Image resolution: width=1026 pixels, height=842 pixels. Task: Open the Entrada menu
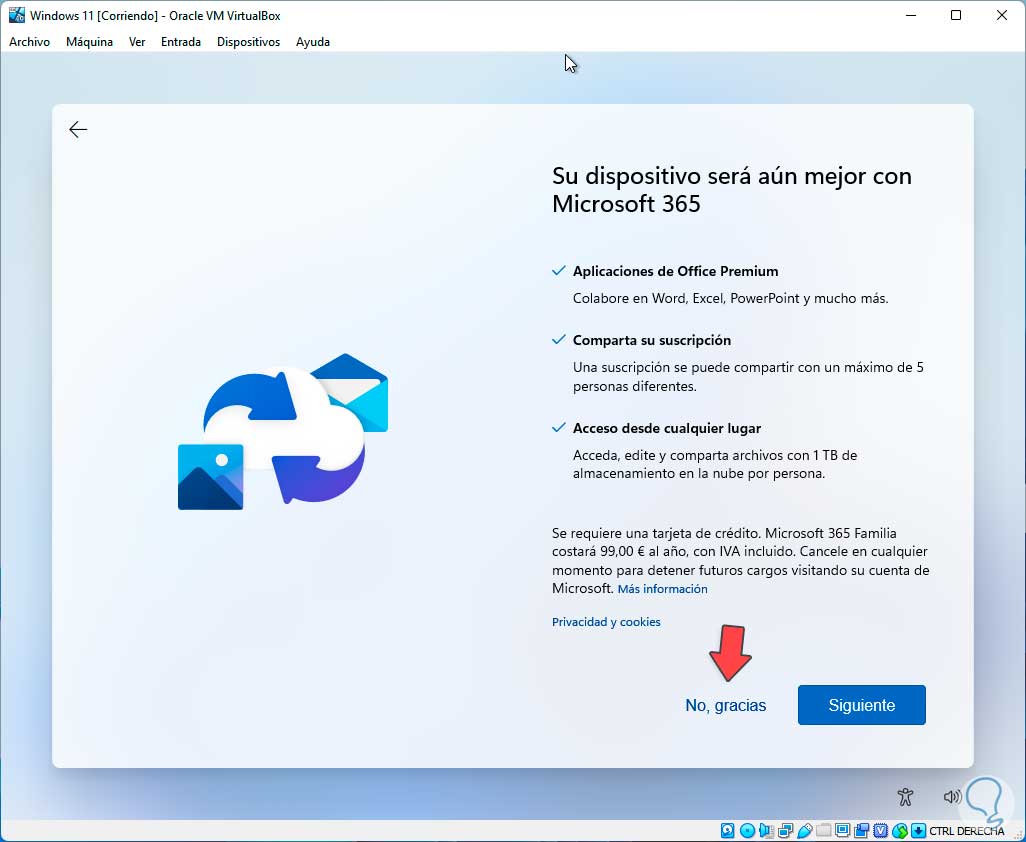click(181, 42)
